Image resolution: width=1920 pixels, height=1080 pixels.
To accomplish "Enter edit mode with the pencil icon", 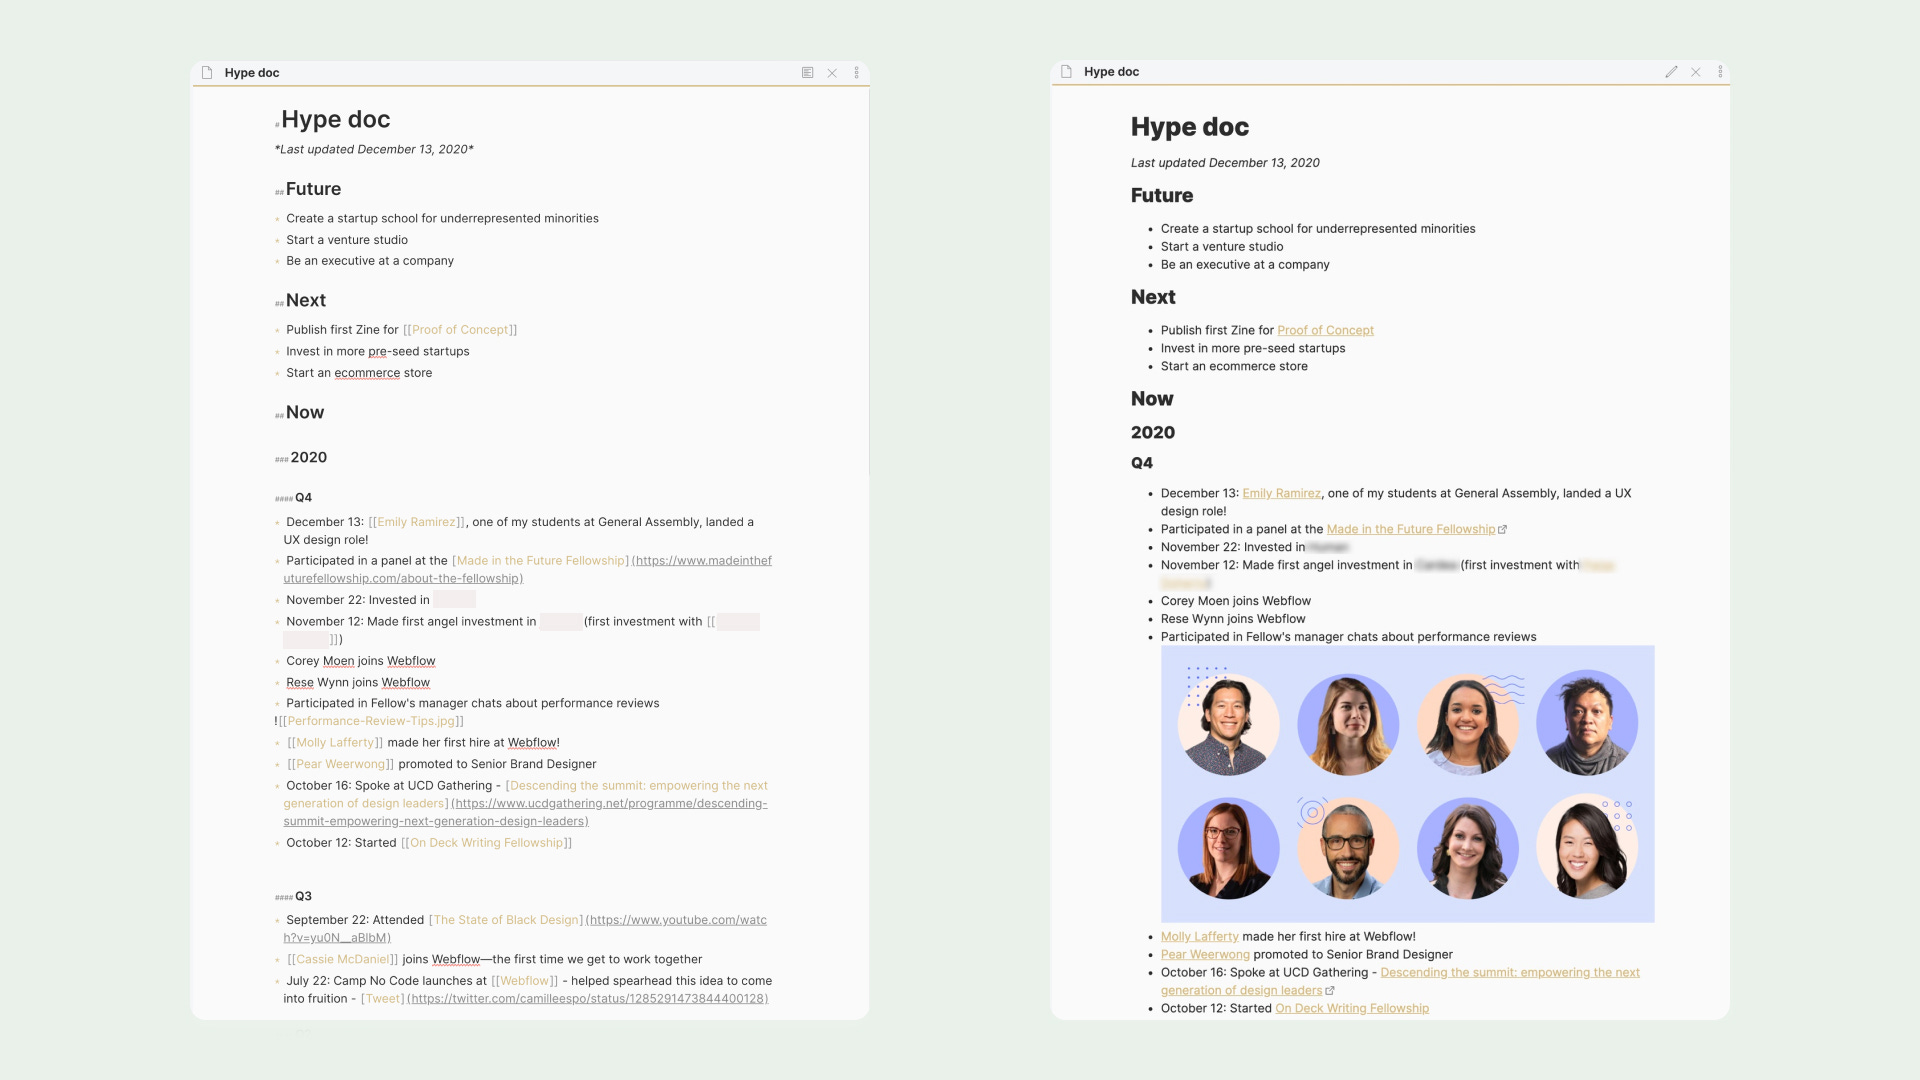I will pos(1671,71).
